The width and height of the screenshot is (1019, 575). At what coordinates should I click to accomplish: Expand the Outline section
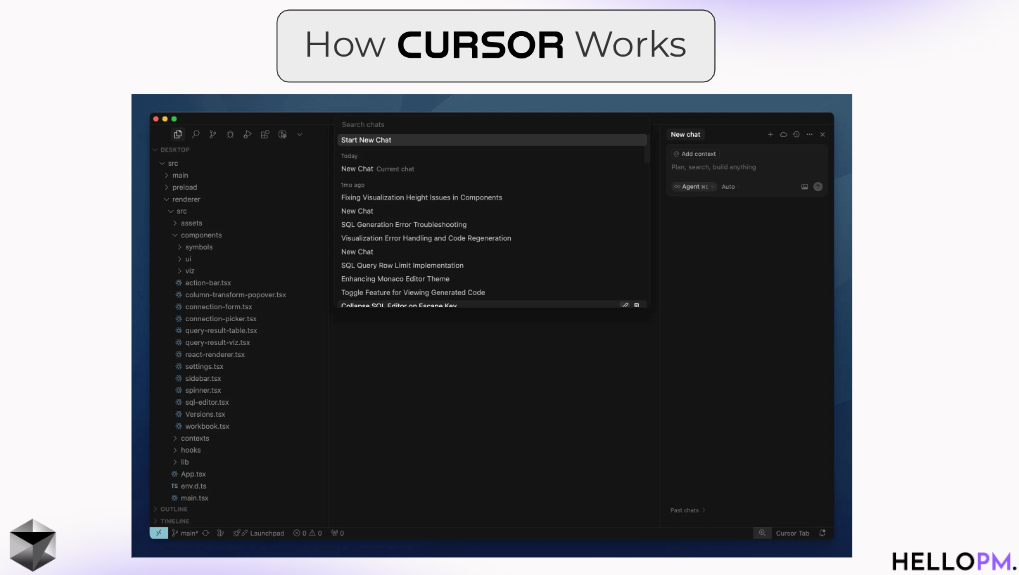coord(173,509)
